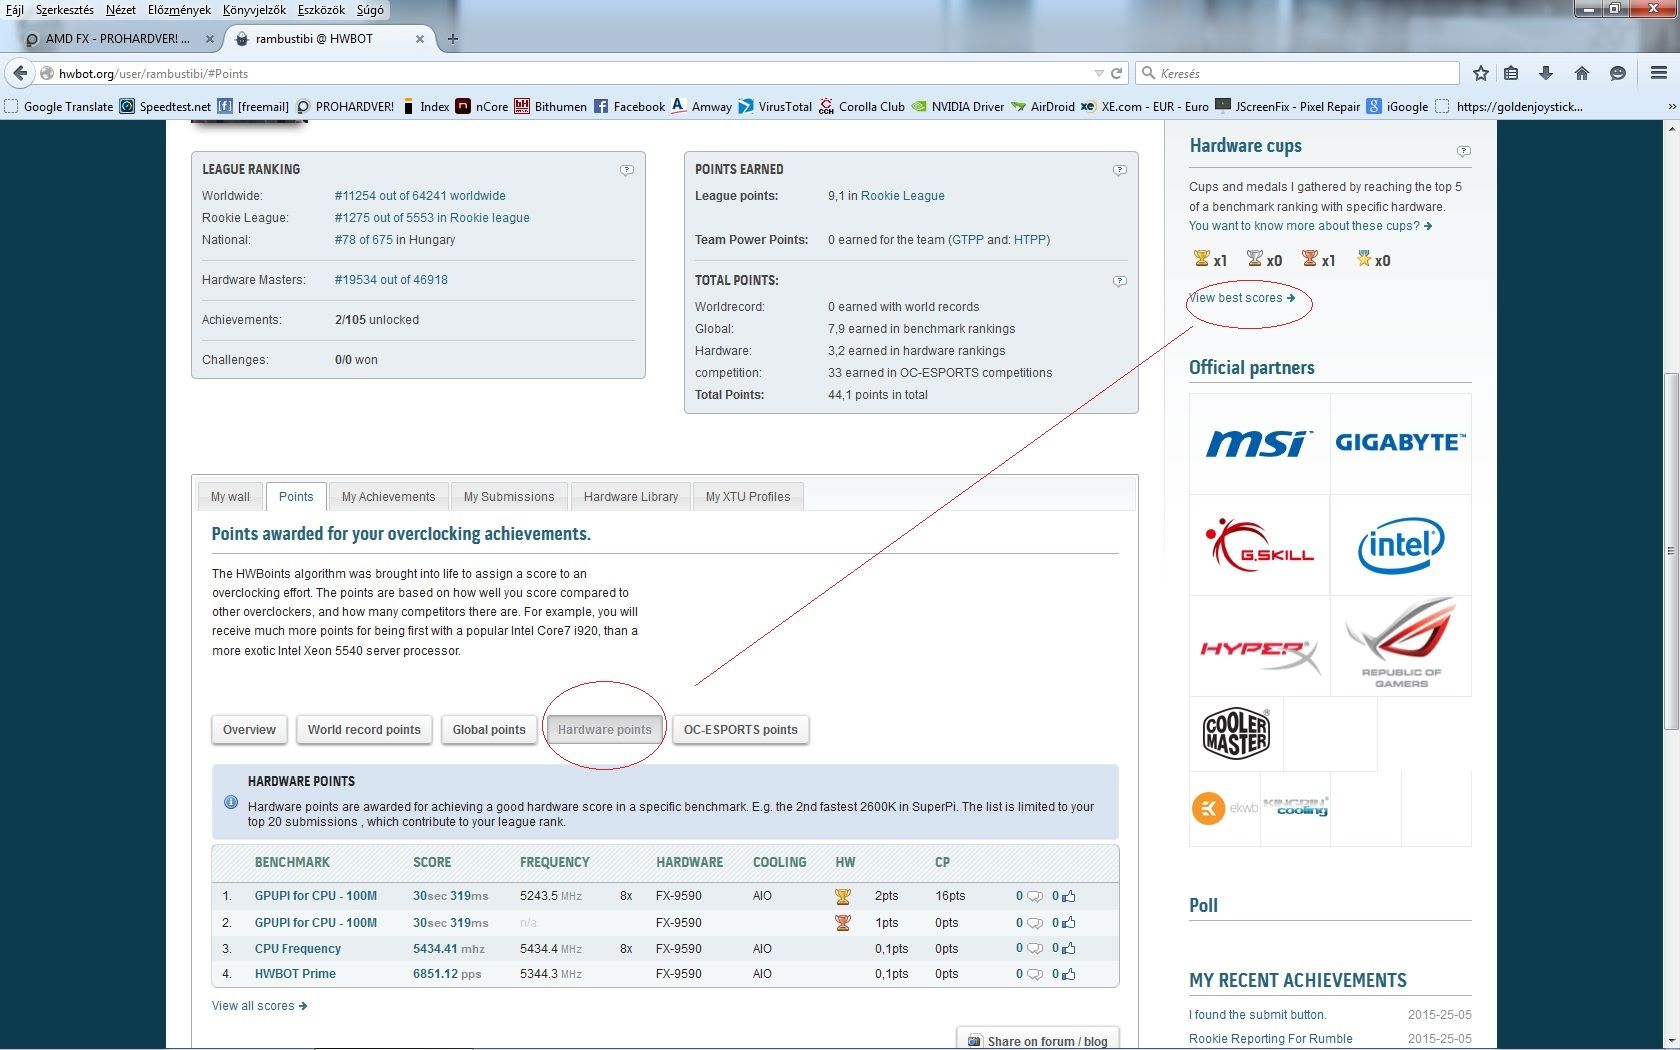
Task: Click the info icon in Hardware Points box
Action: (x=231, y=802)
